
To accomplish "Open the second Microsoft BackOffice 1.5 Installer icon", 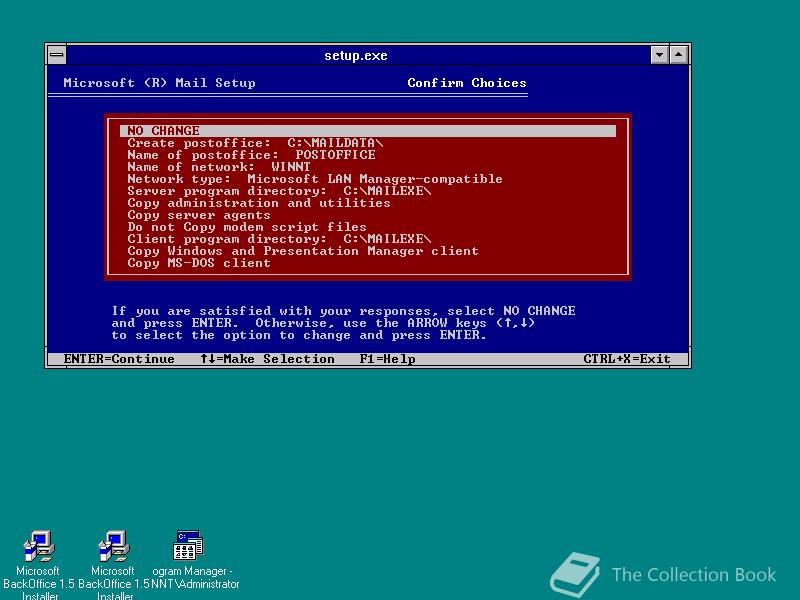I will [x=114, y=546].
